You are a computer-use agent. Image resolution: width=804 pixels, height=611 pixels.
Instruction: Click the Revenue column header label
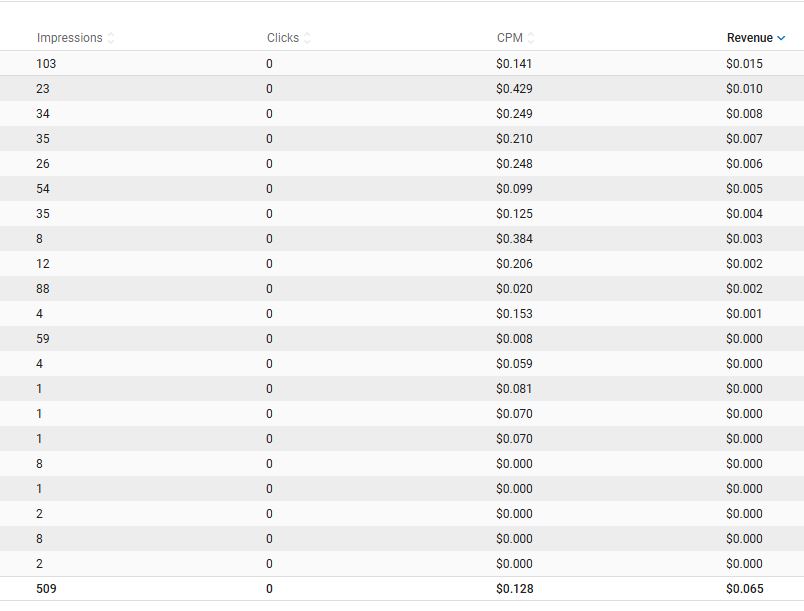click(749, 38)
